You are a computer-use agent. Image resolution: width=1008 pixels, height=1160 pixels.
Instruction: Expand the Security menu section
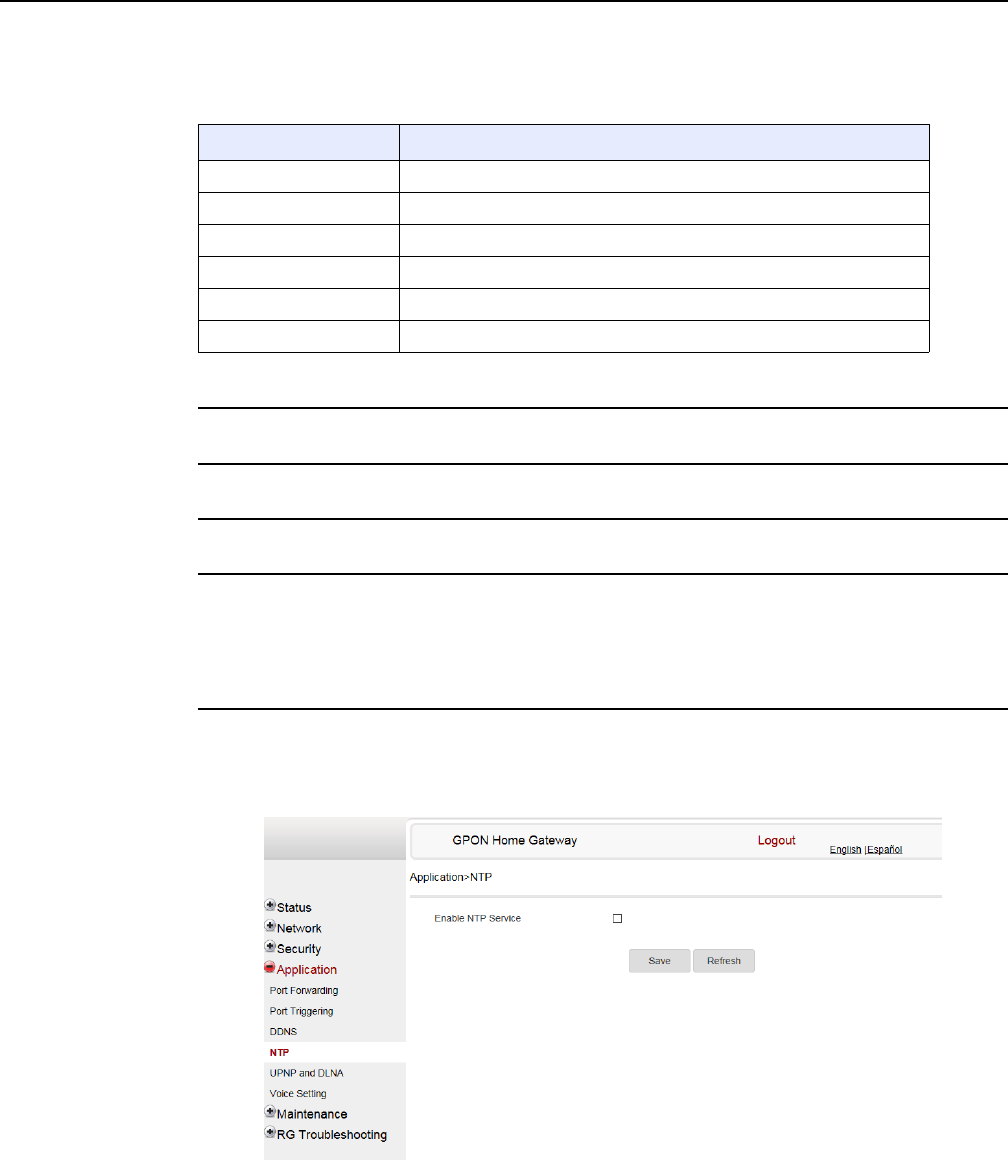[x=270, y=947]
